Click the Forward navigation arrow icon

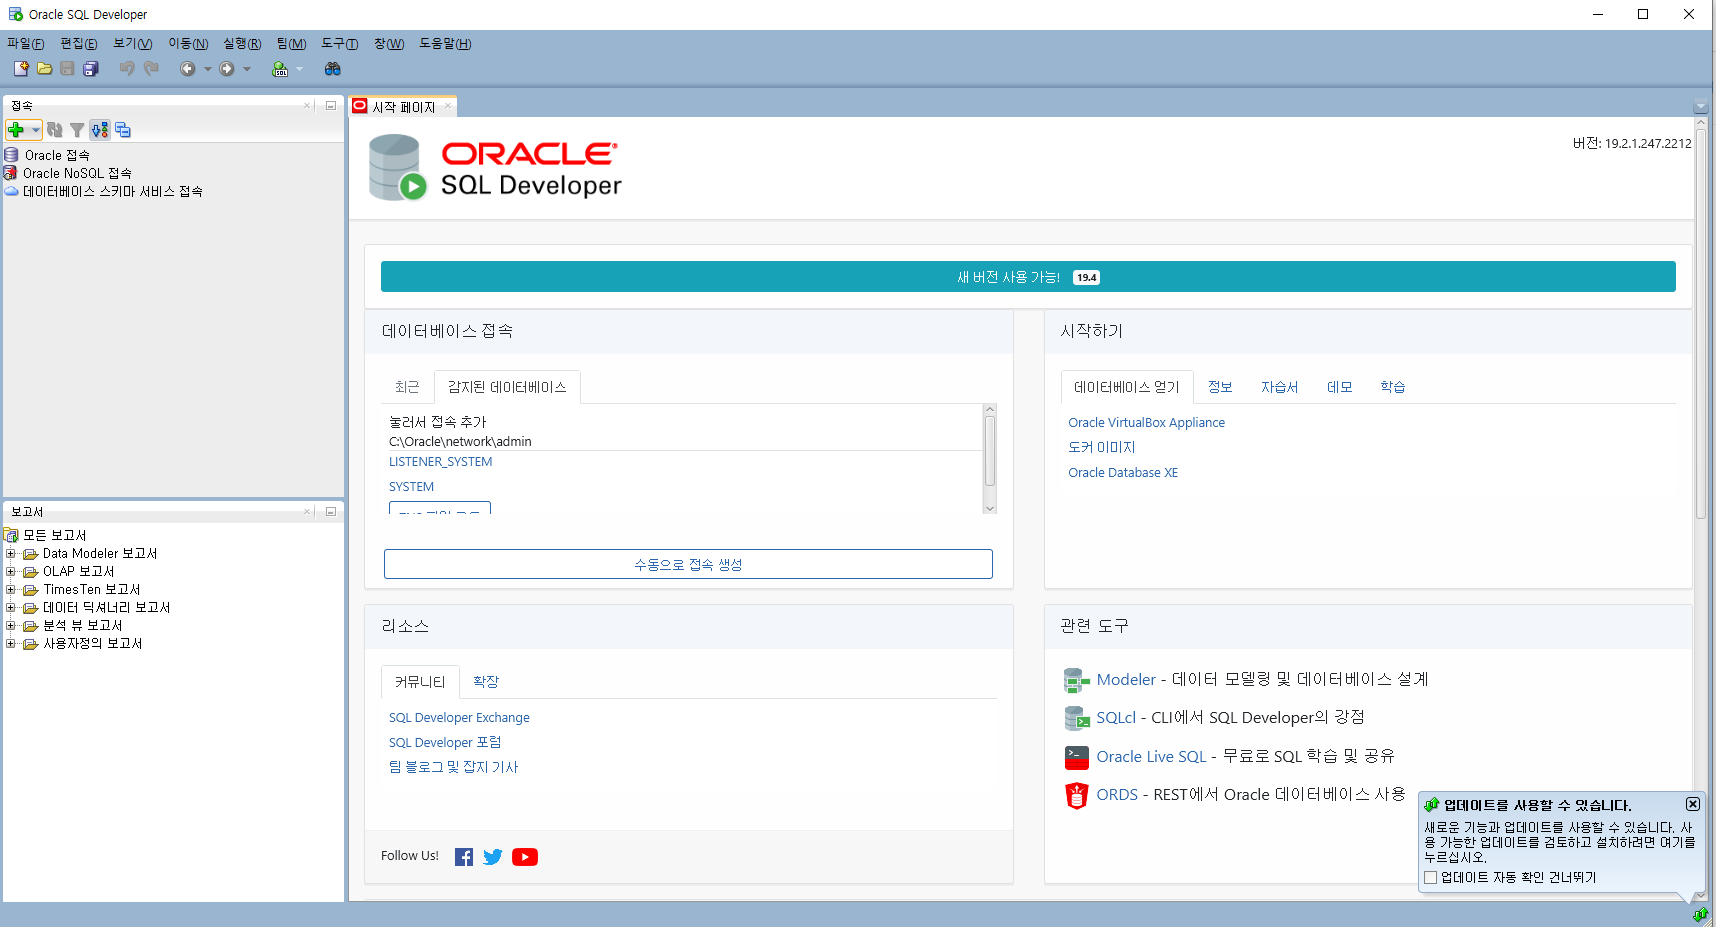tap(227, 69)
